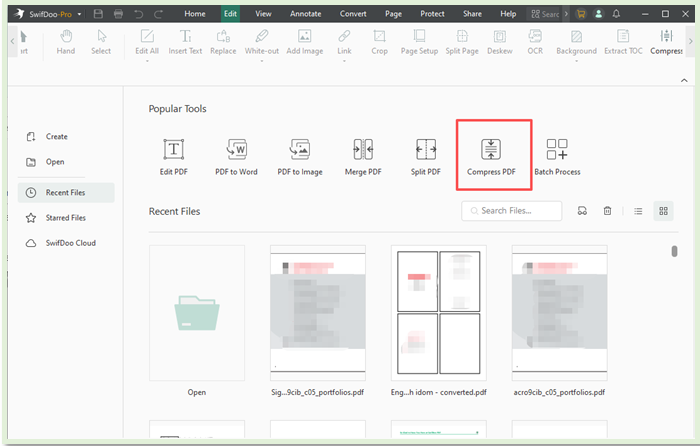Undo the last action
The height and width of the screenshot is (446, 700).
(x=139, y=14)
